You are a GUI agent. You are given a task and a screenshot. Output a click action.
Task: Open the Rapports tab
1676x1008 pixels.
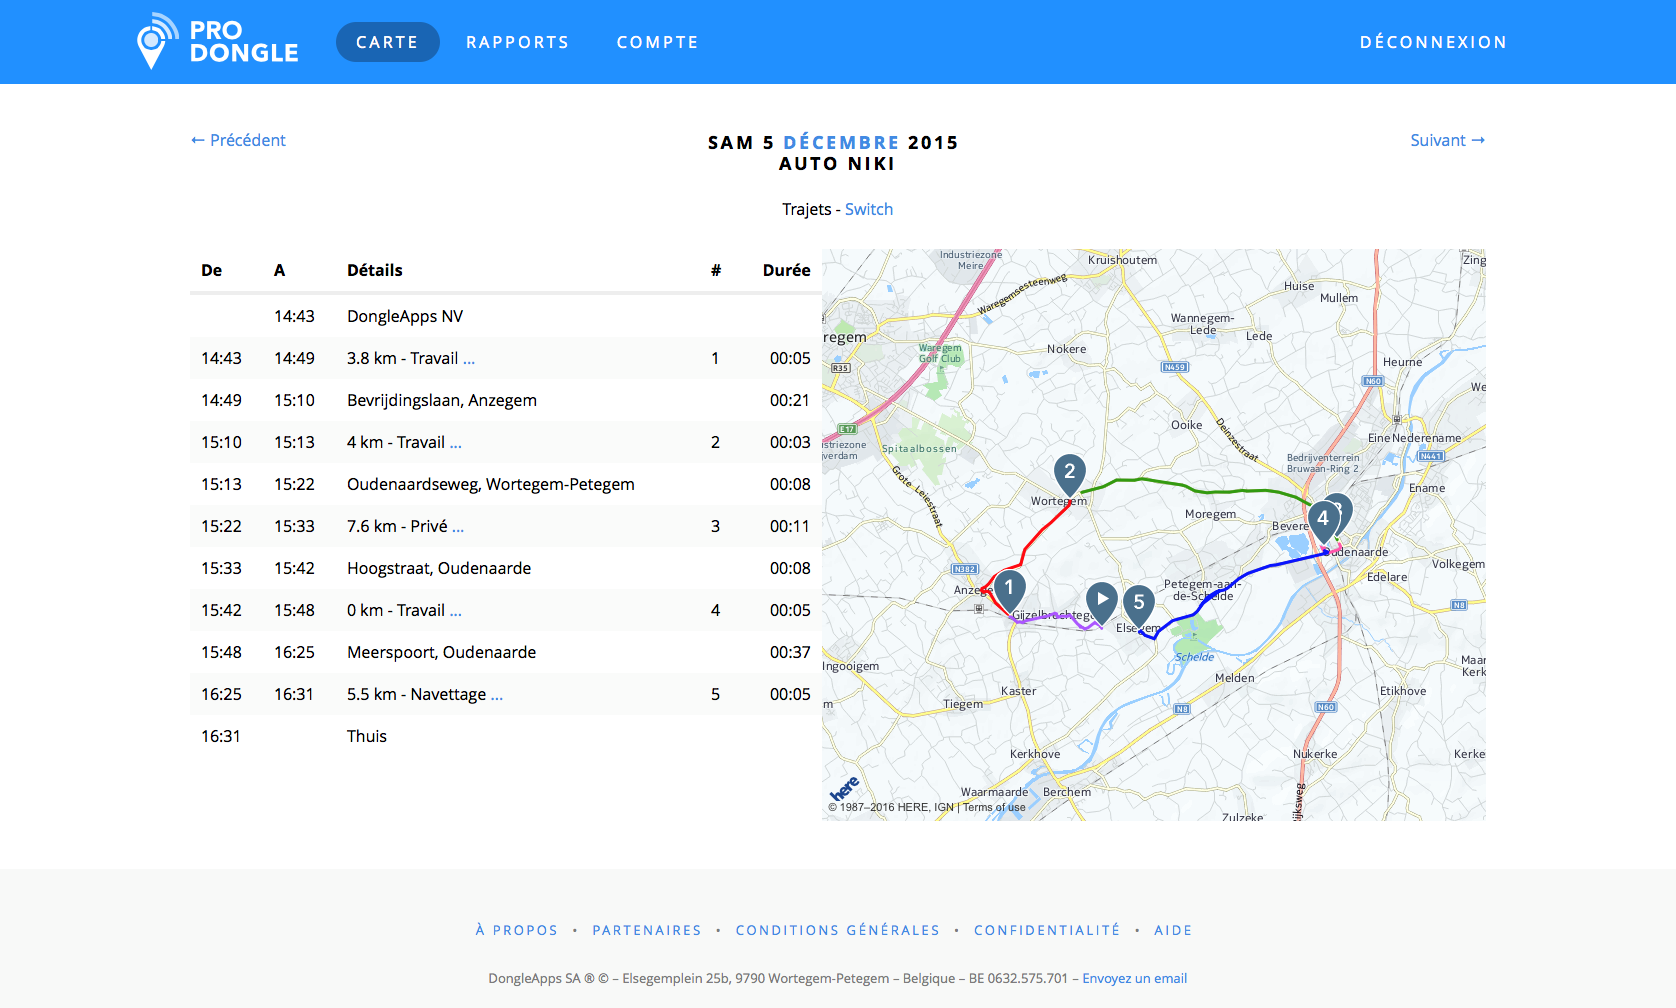tap(517, 42)
